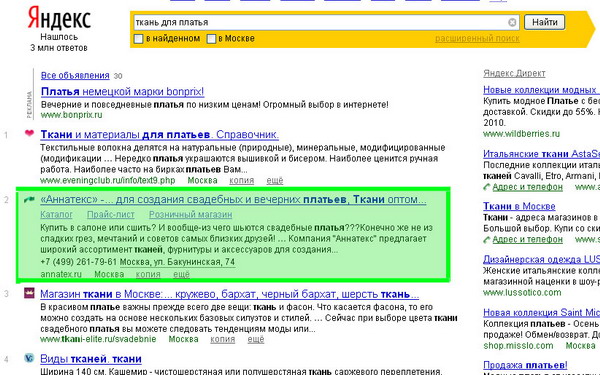Open the Все объявления link
600x375 pixels.
point(75,75)
